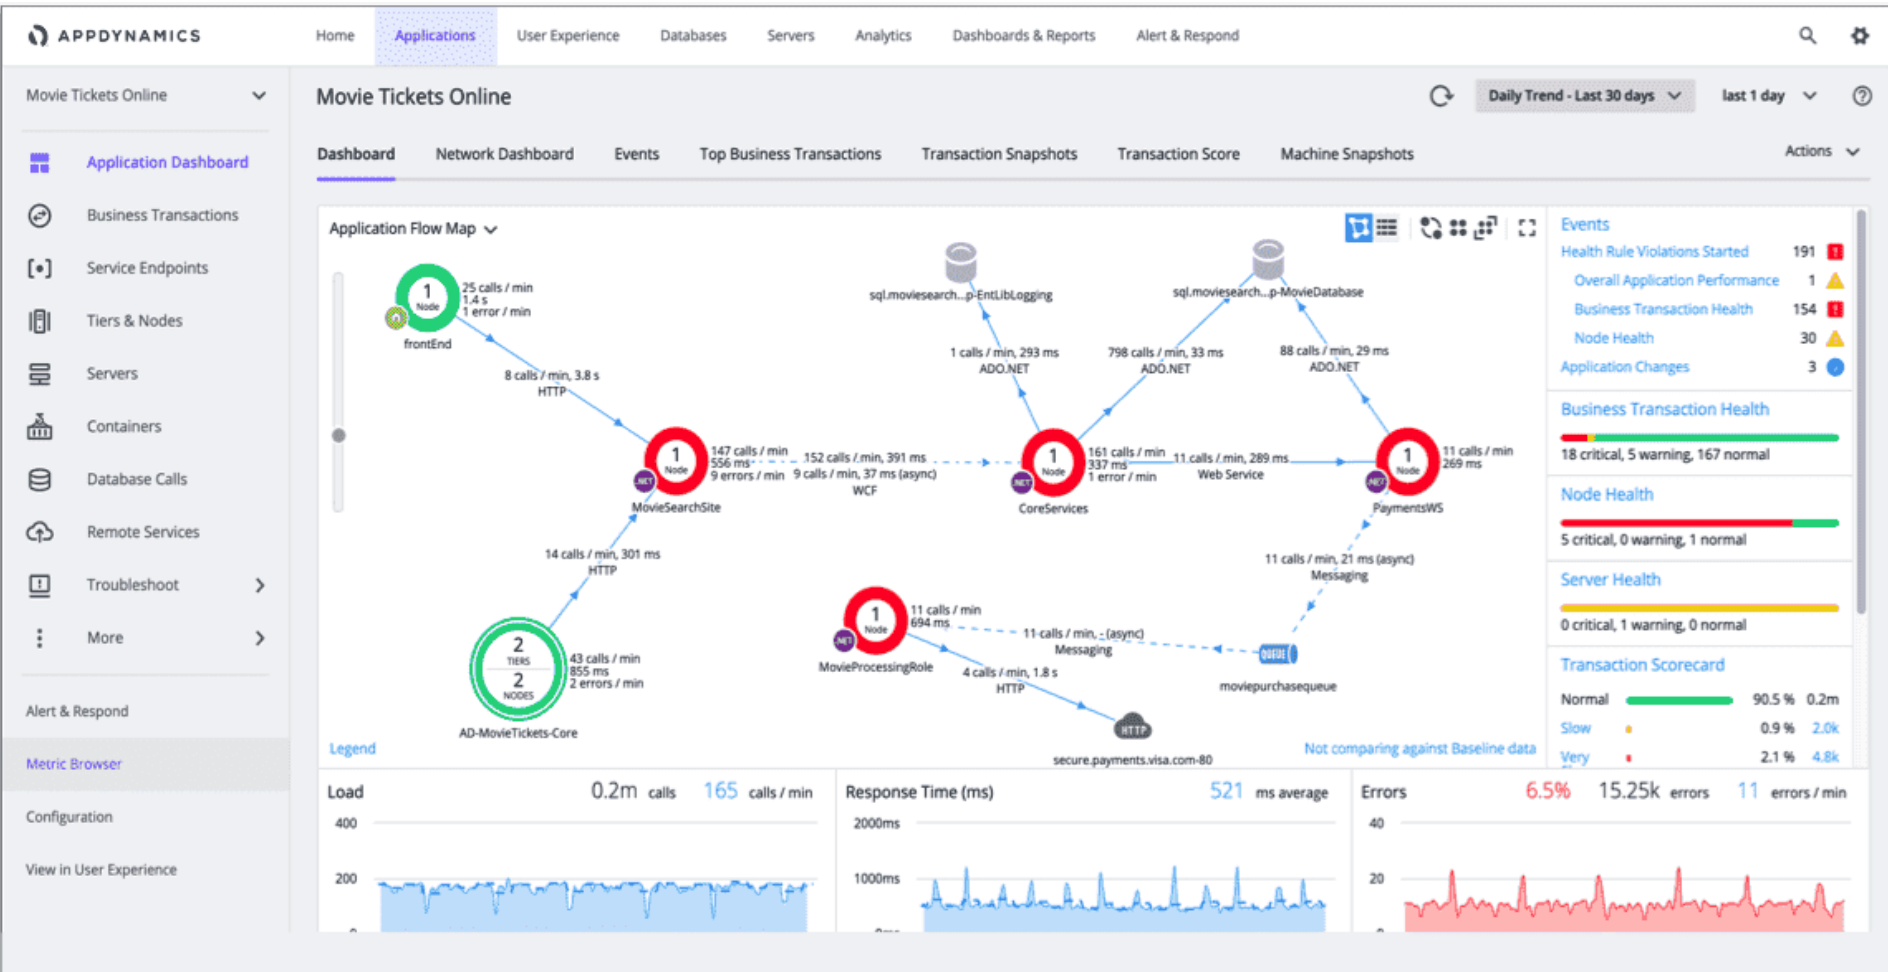Image resolution: width=1888 pixels, height=972 pixels.
Task: Click the Service Endpoints bracket icon
Action: [40, 268]
